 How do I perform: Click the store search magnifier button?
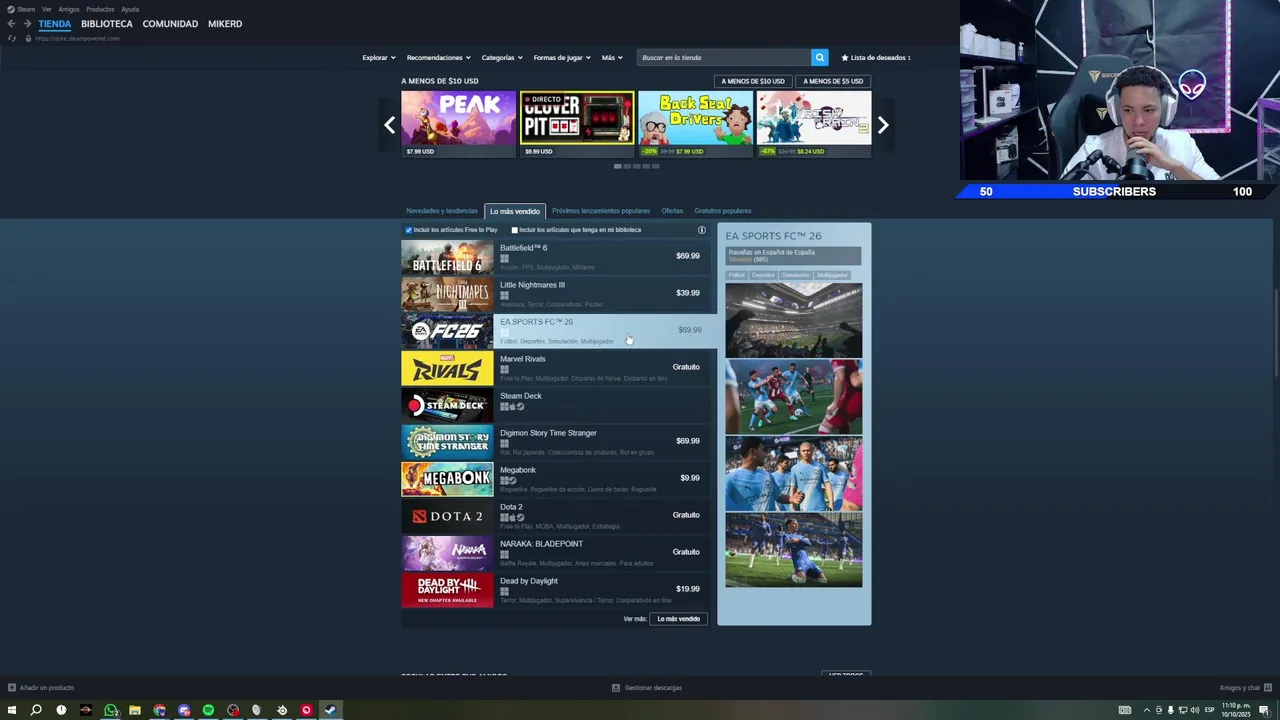pos(820,57)
